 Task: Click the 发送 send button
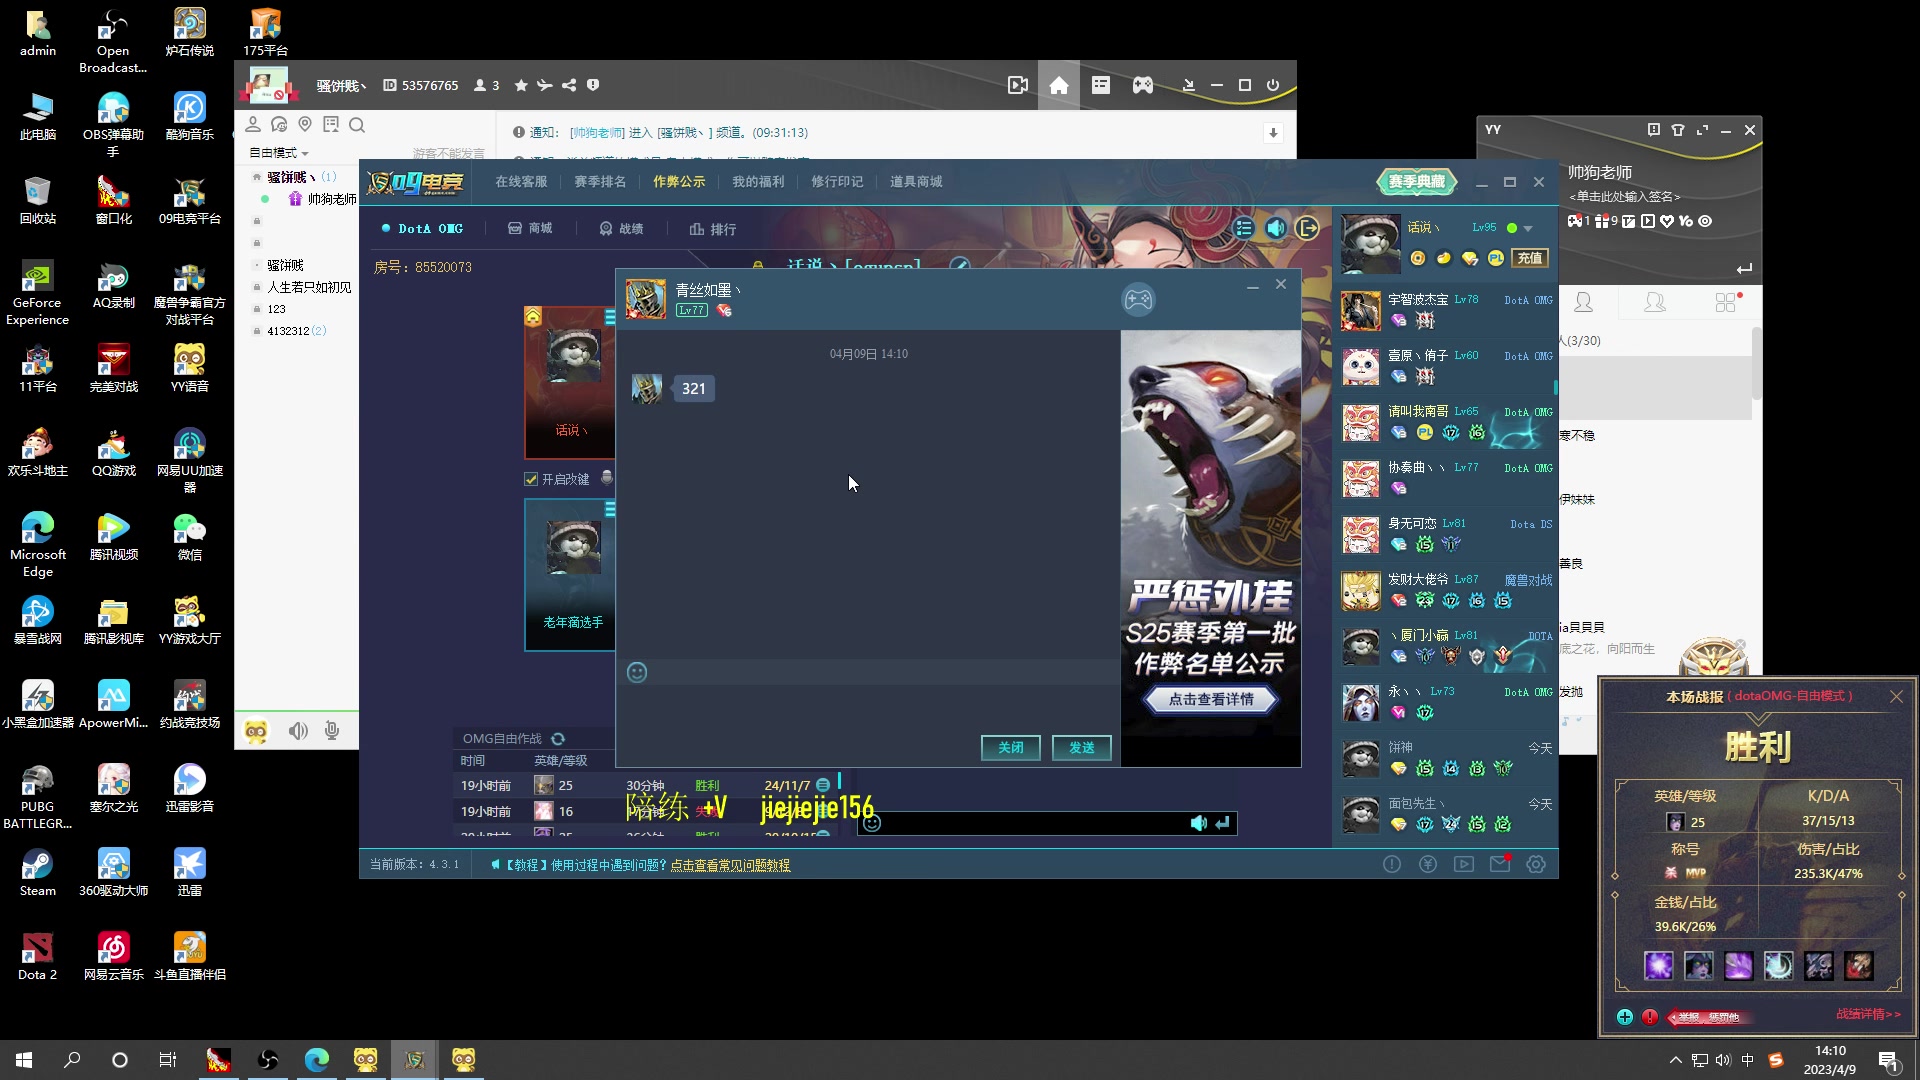click(1081, 748)
